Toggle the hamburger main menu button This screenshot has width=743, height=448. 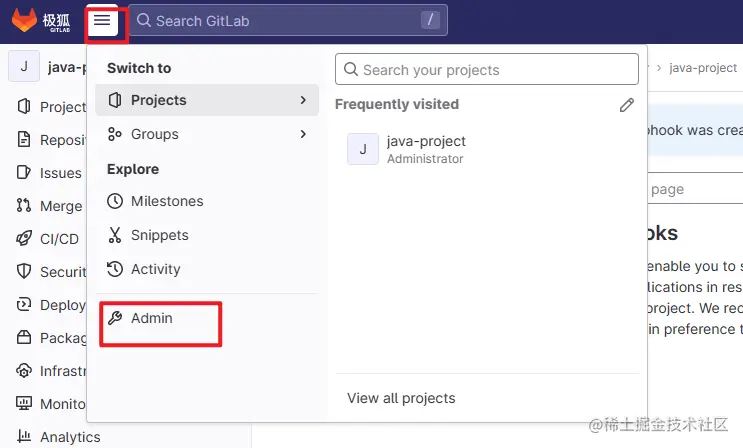(x=102, y=21)
